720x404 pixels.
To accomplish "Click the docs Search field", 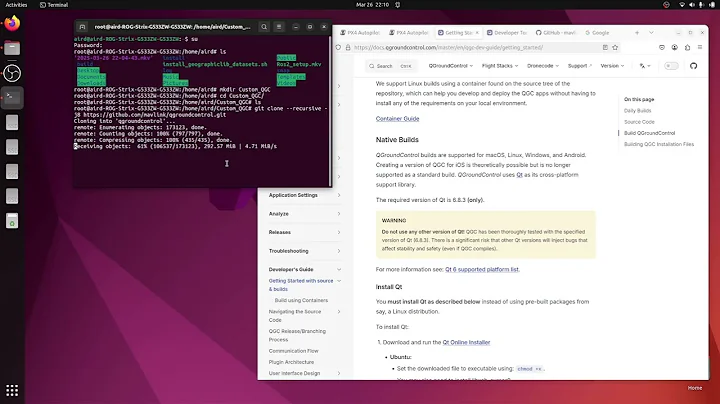I will coord(390,66).
